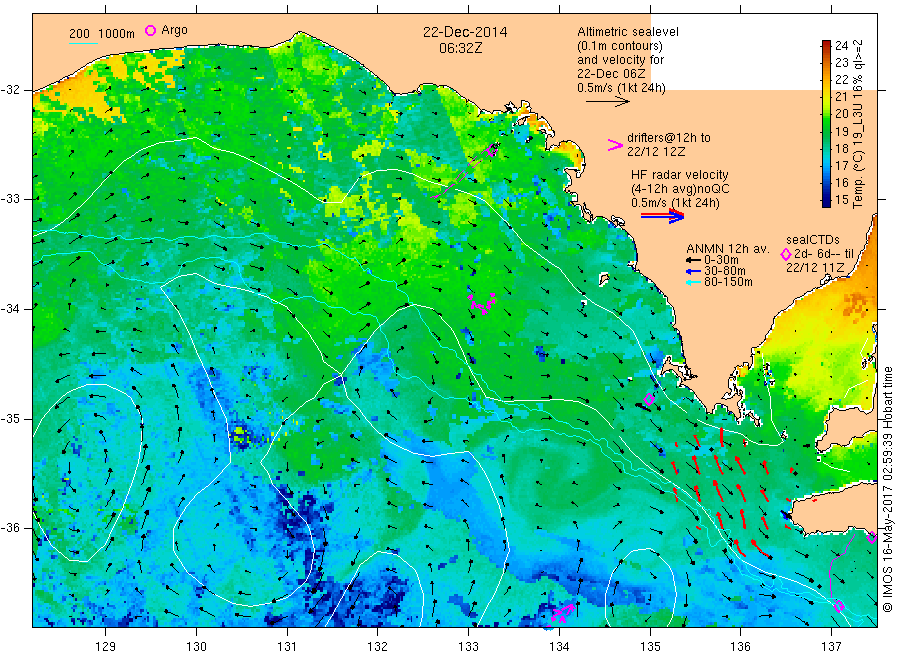Click the magenta drifter track near 133°E, 32.5°S

click(x=466, y=170)
